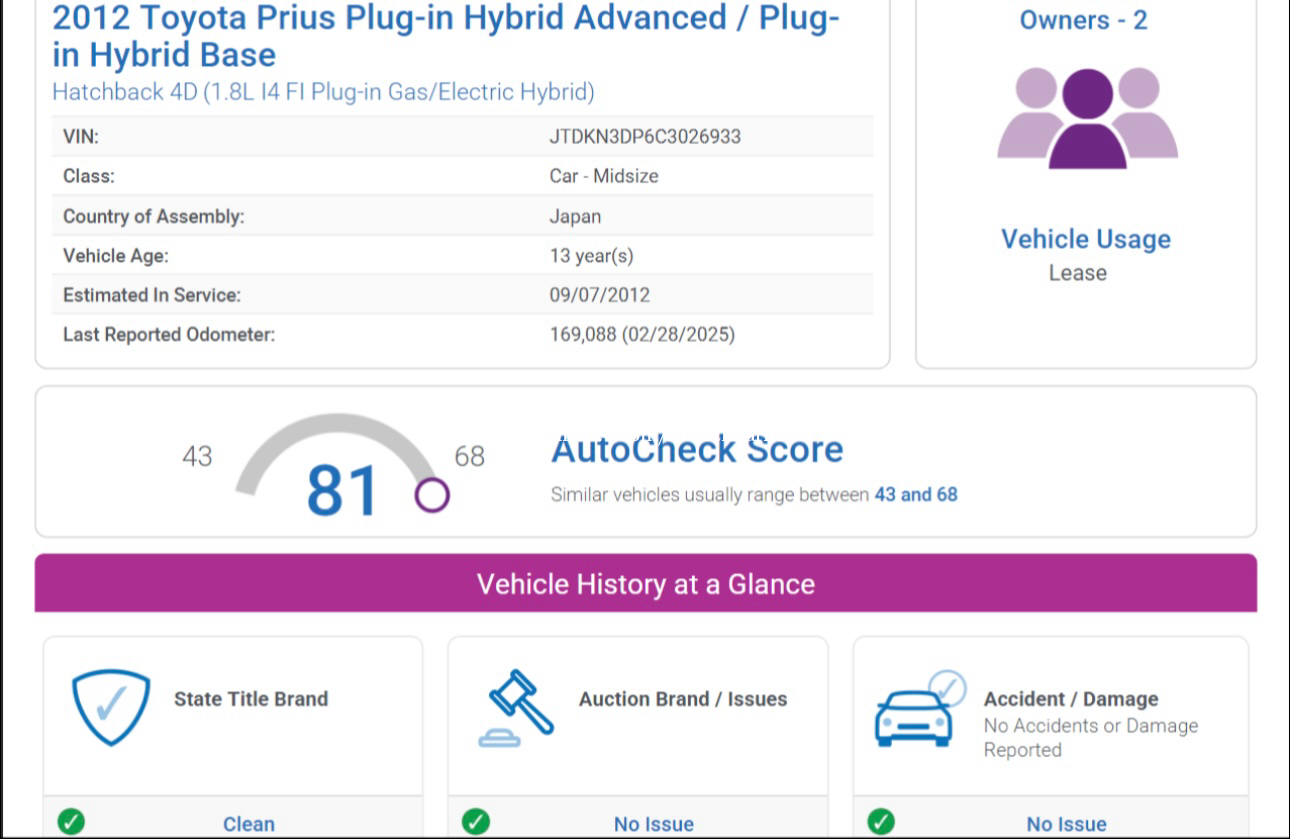Viewport: 1290px width, 839px height.
Task: Click 'Similar vehicles usually range between' text
Action: click(710, 494)
